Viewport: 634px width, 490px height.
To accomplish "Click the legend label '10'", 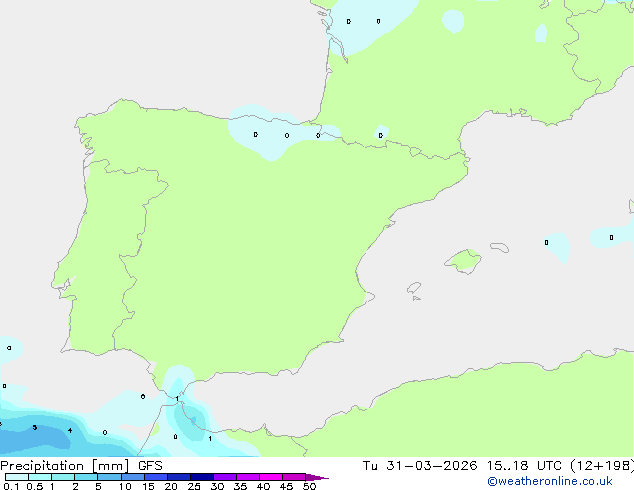I will click(x=125, y=486).
